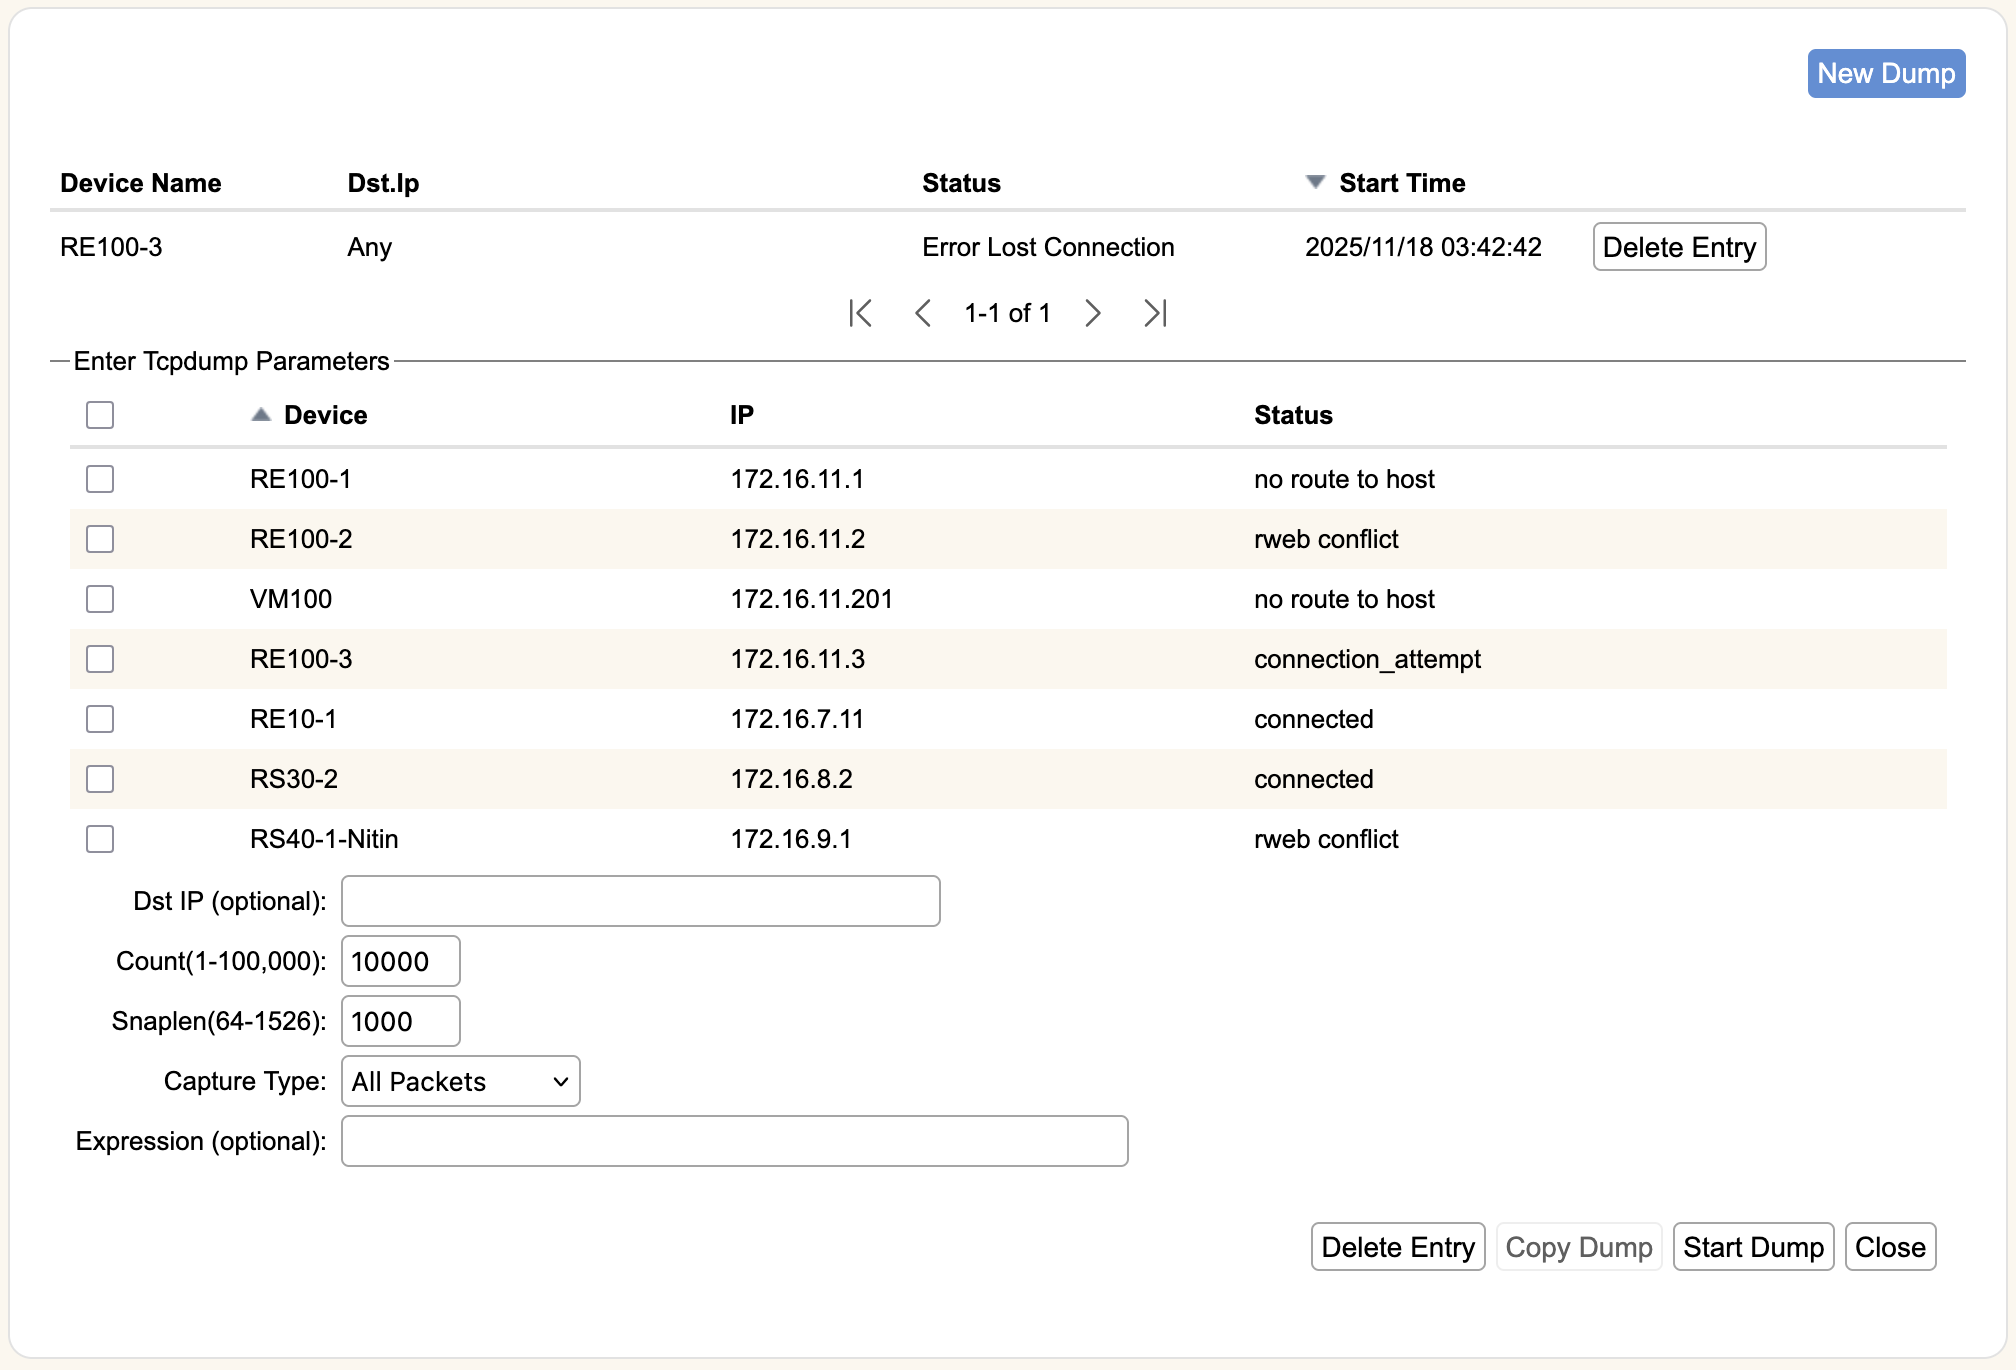
Task: Click the Copy Dump button
Action: click(1579, 1247)
